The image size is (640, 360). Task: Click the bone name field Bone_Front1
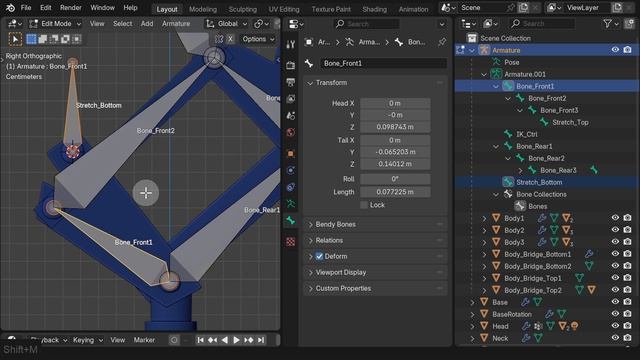pos(383,63)
